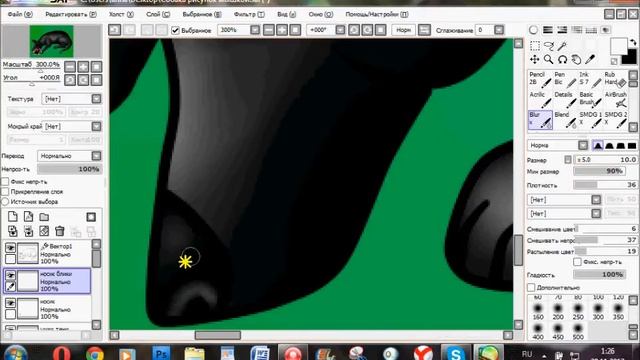640x360 pixels.
Task: Delete the selected layer with trash icon
Action: pos(60,231)
